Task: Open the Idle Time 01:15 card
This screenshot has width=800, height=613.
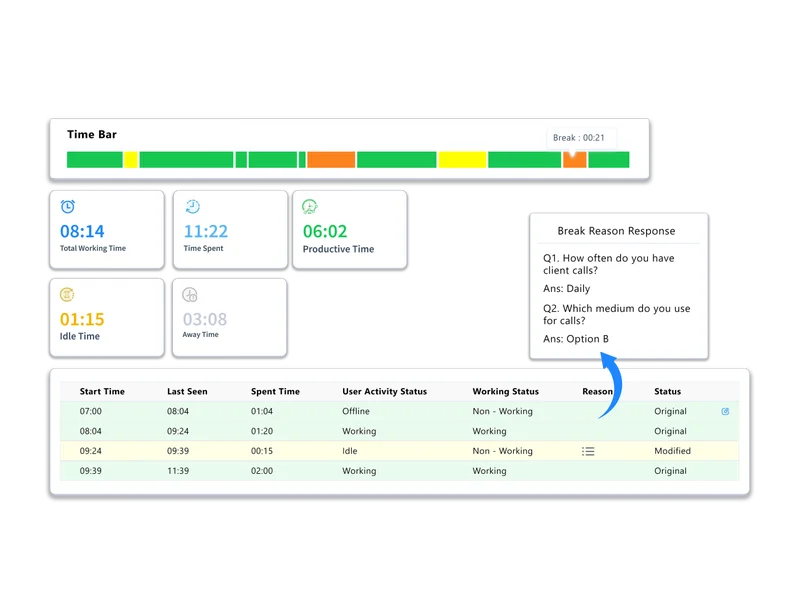Action: coord(107,317)
